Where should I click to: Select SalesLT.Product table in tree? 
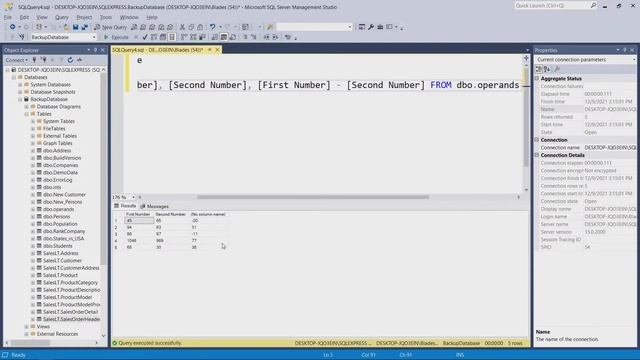pyautogui.click(x=60, y=276)
